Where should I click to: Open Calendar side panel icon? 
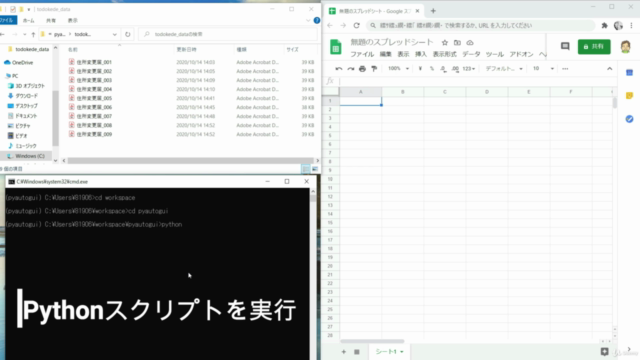pyautogui.click(x=629, y=73)
